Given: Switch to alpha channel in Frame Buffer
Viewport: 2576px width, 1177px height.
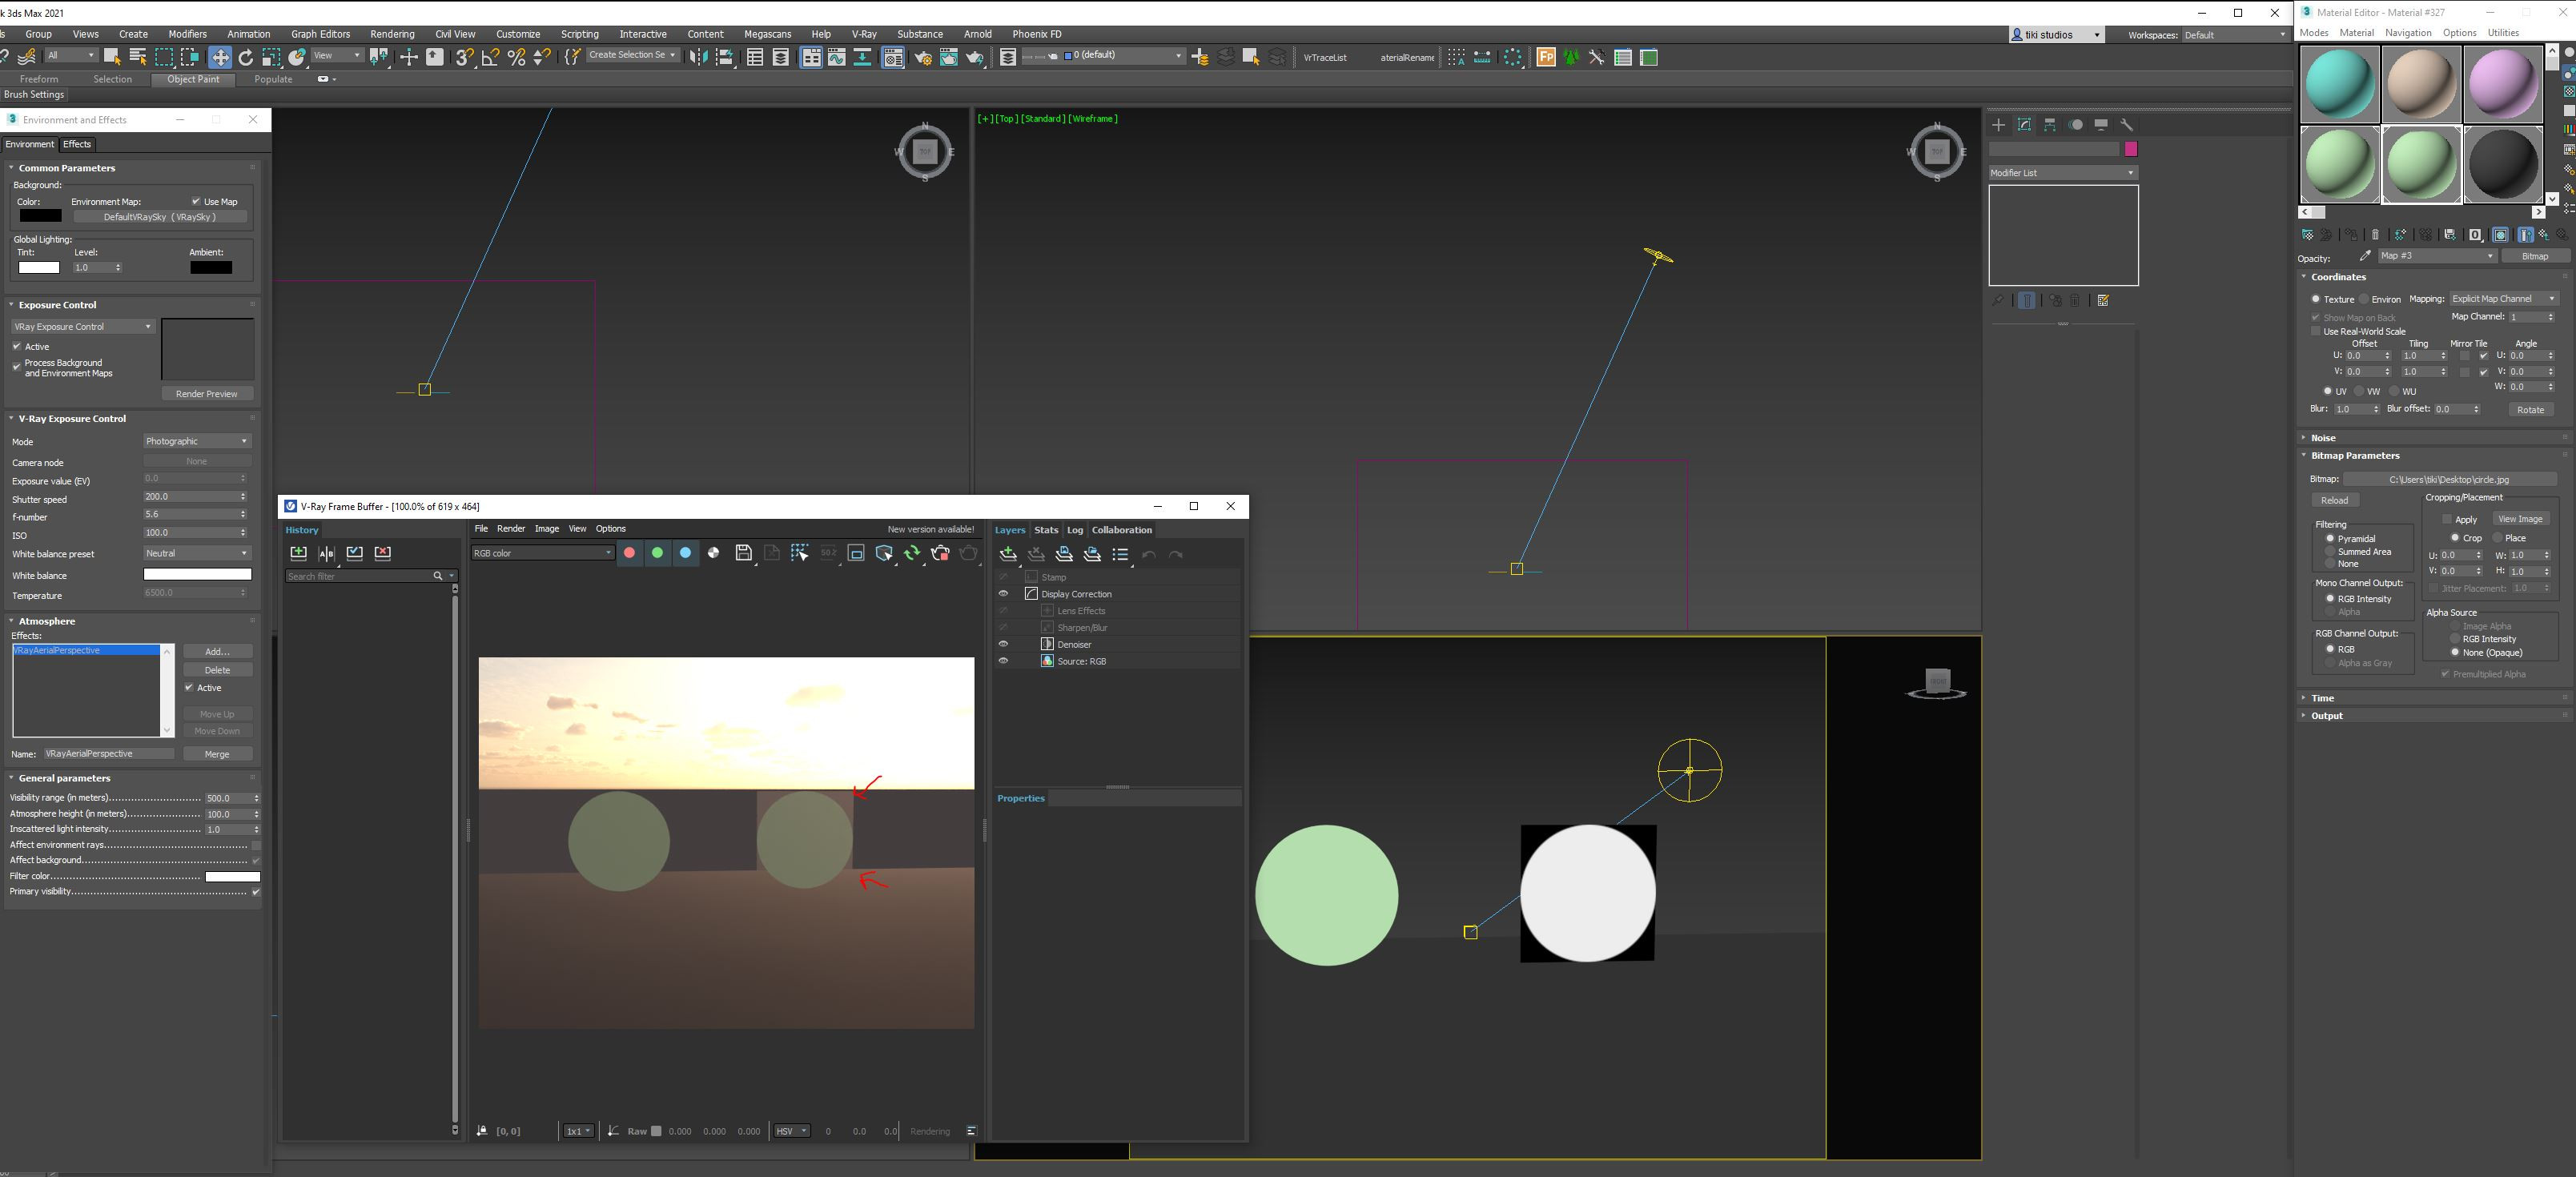Looking at the screenshot, I should (x=713, y=553).
